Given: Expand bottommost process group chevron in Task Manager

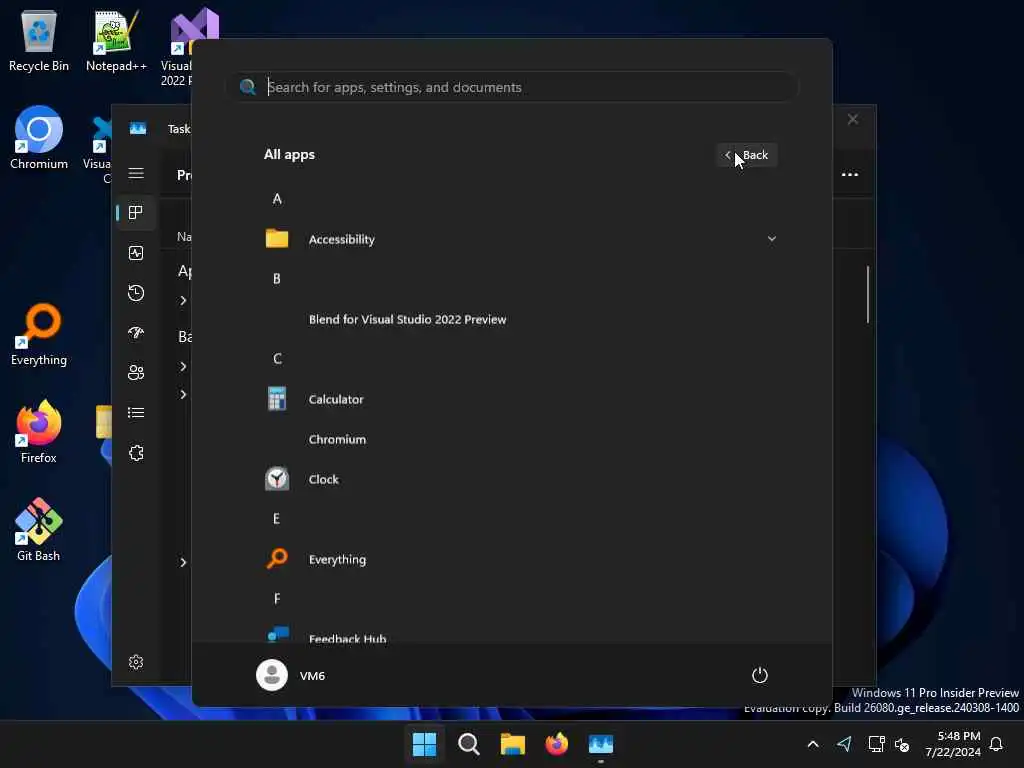Looking at the screenshot, I should coord(184,562).
